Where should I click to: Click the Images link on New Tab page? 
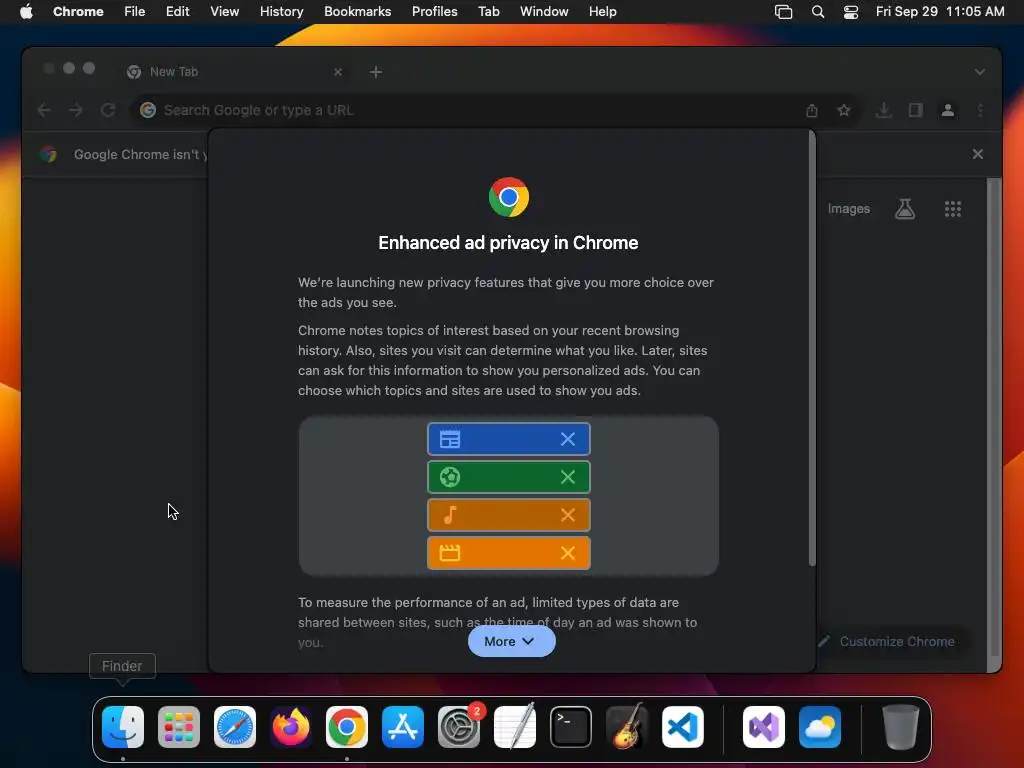coord(848,209)
